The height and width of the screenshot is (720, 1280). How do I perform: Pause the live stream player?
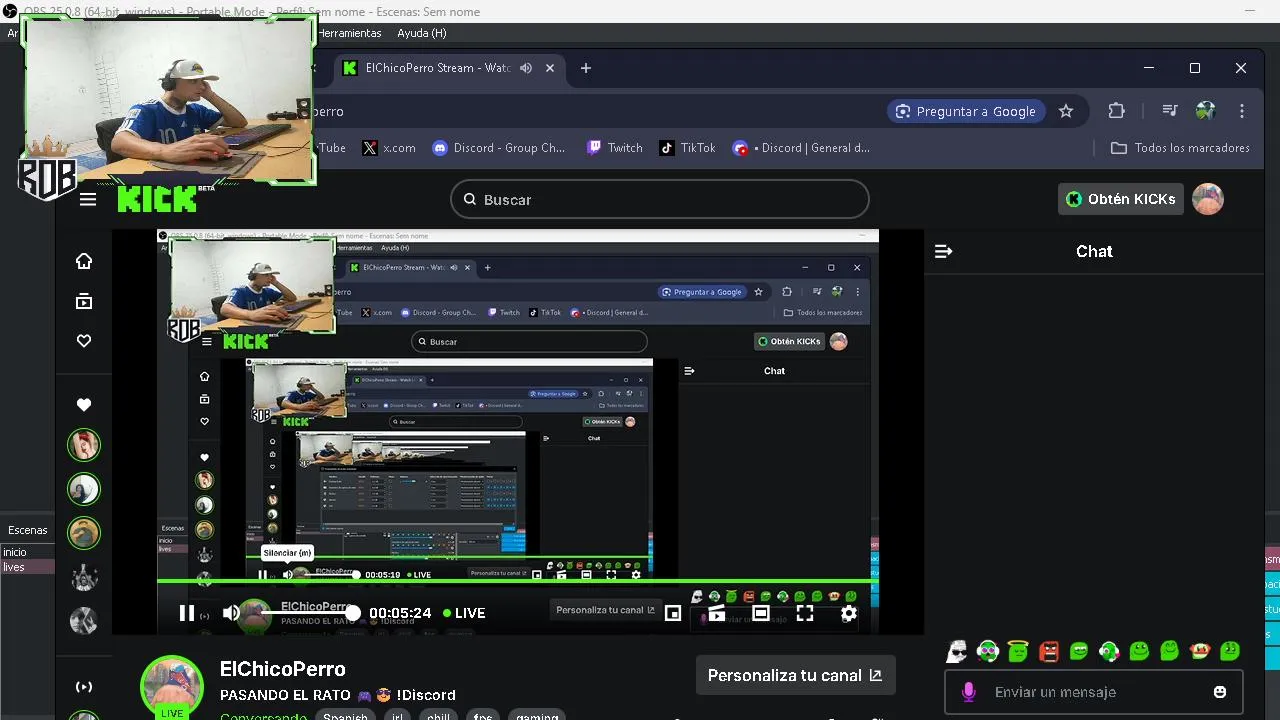186,613
